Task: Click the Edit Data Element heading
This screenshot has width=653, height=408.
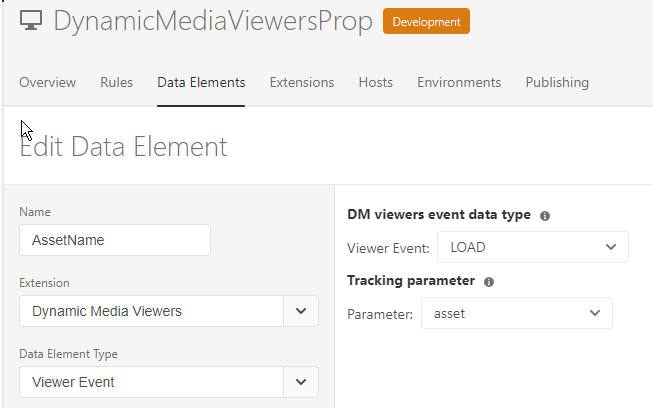Action: (123, 147)
